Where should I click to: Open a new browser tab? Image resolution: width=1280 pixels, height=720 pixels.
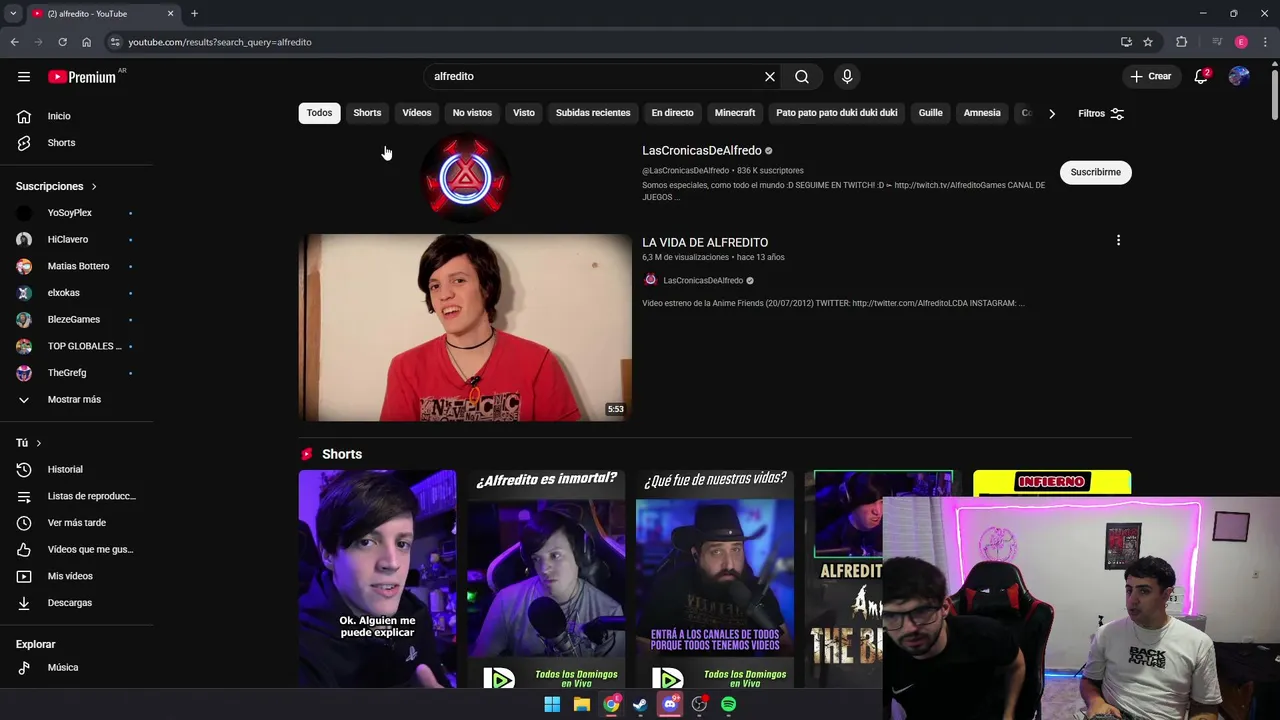pyautogui.click(x=194, y=13)
